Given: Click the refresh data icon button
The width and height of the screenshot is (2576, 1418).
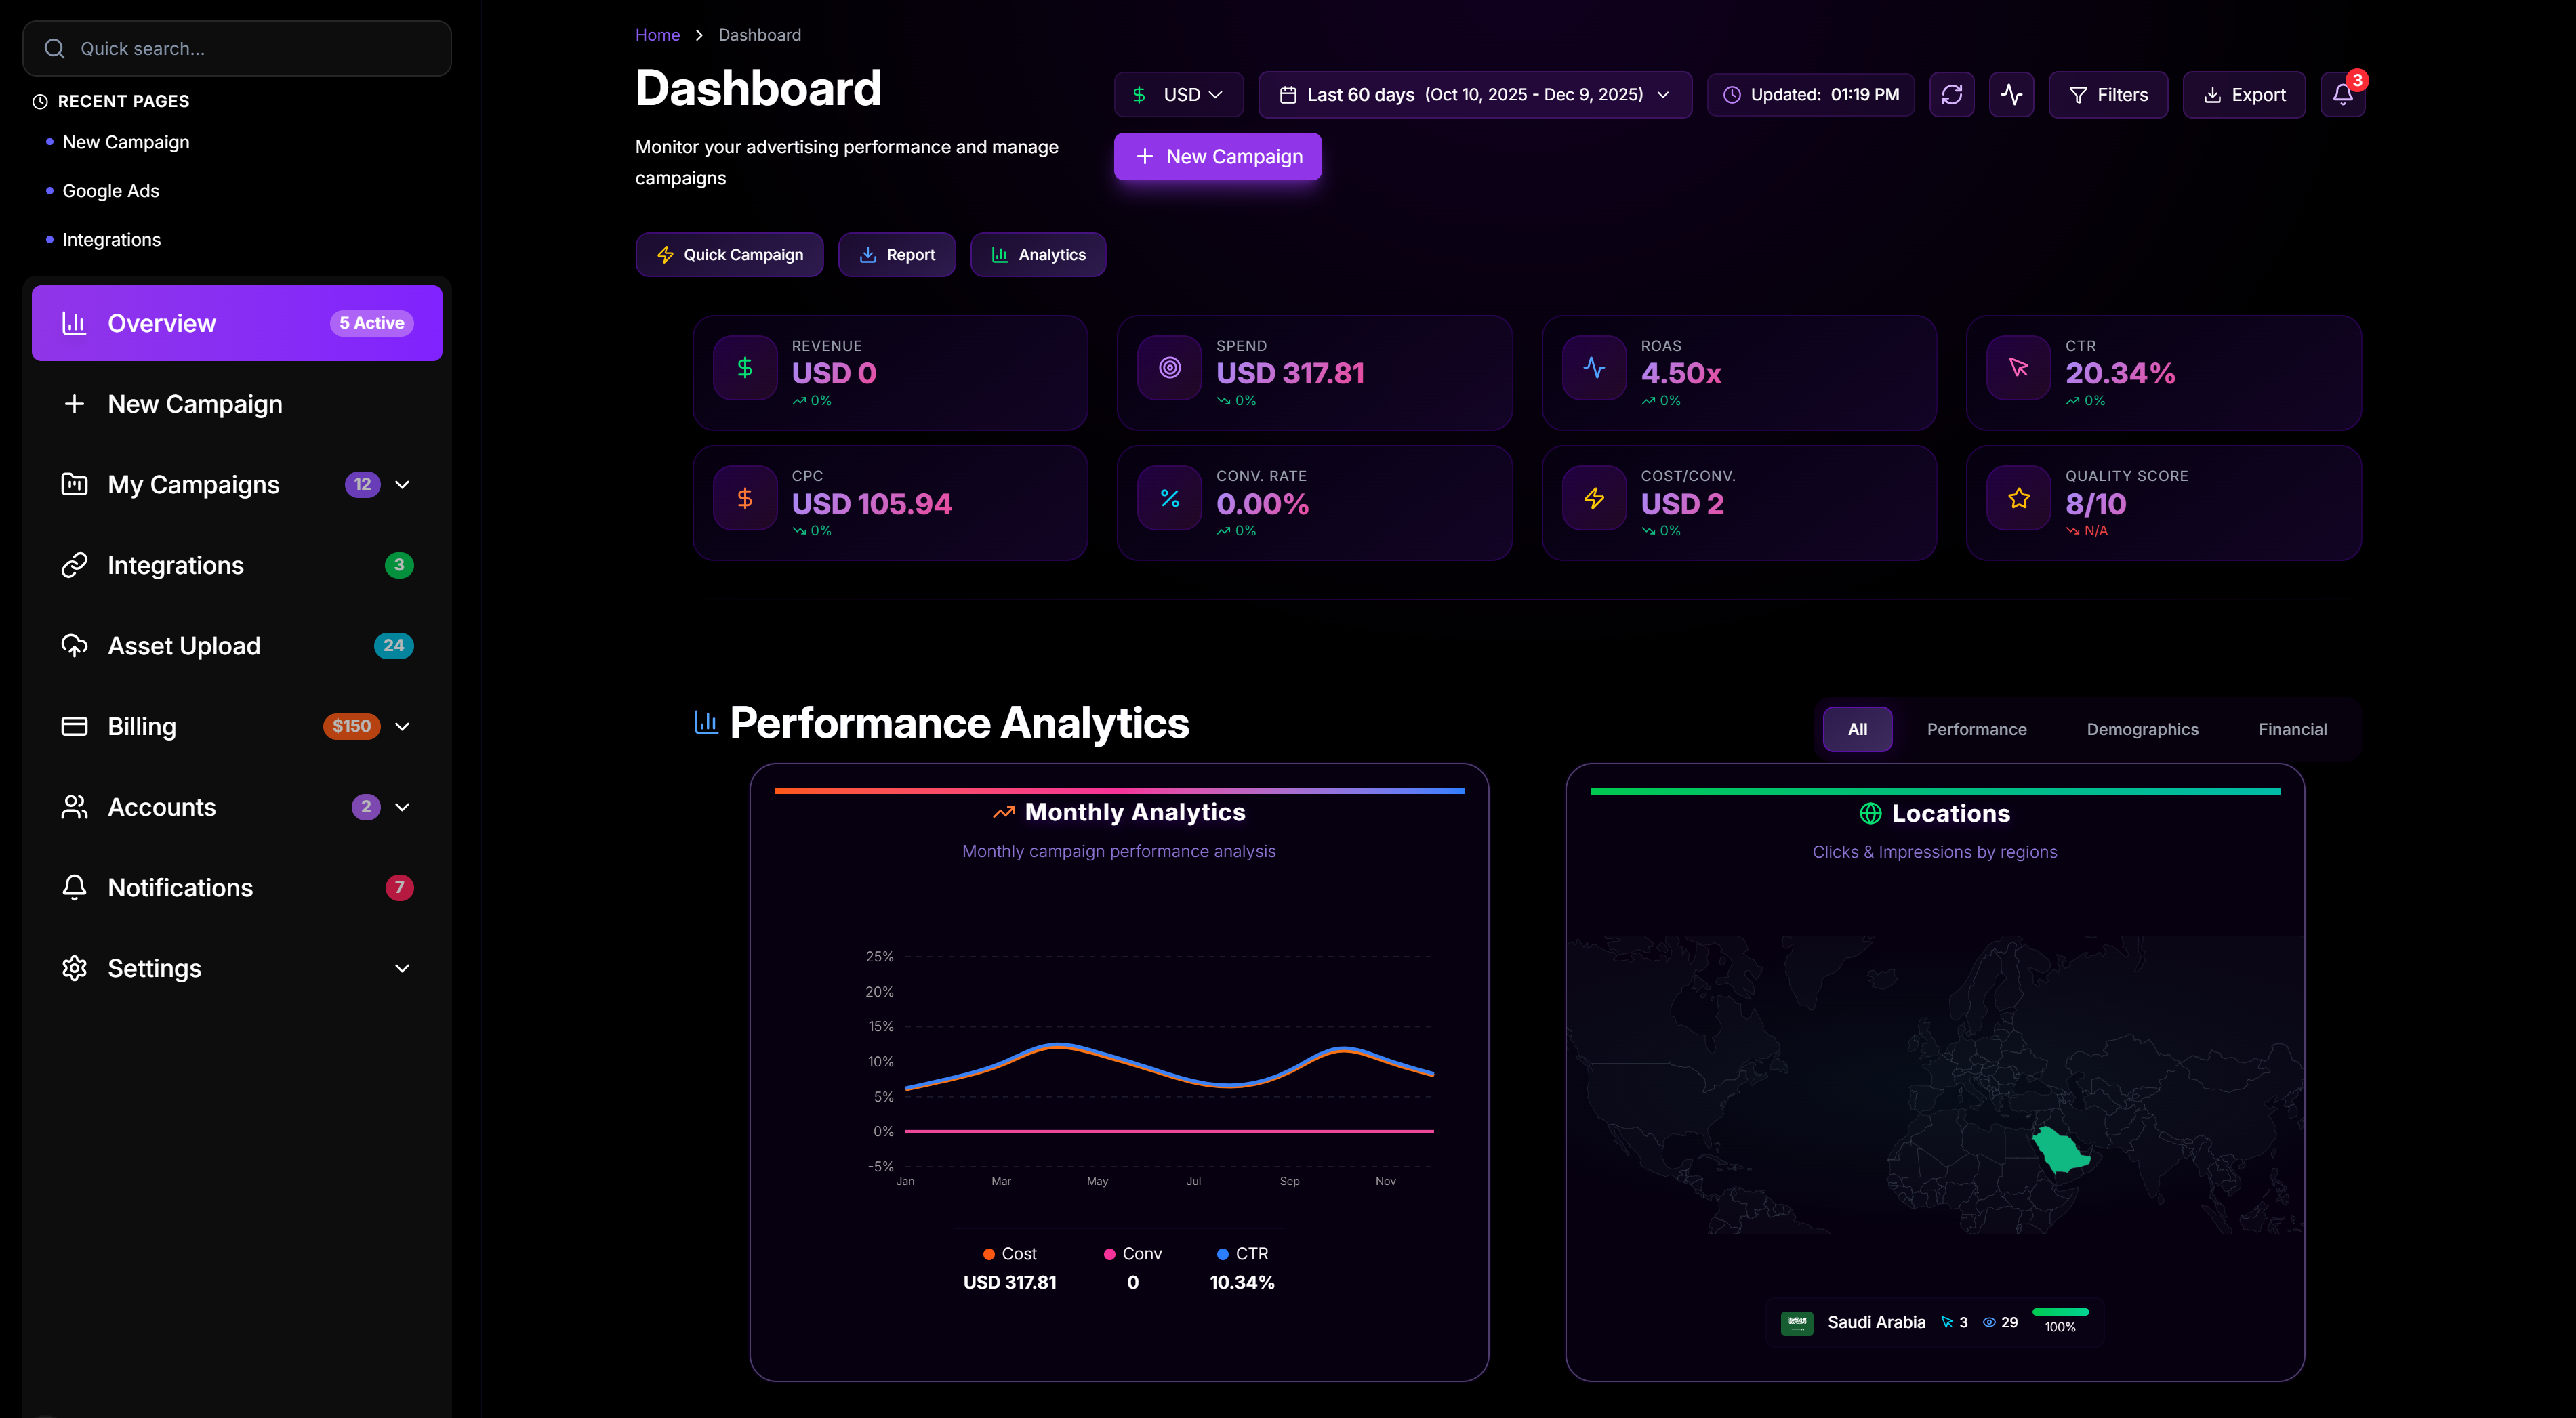Looking at the screenshot, I should tap(1951, 95).
